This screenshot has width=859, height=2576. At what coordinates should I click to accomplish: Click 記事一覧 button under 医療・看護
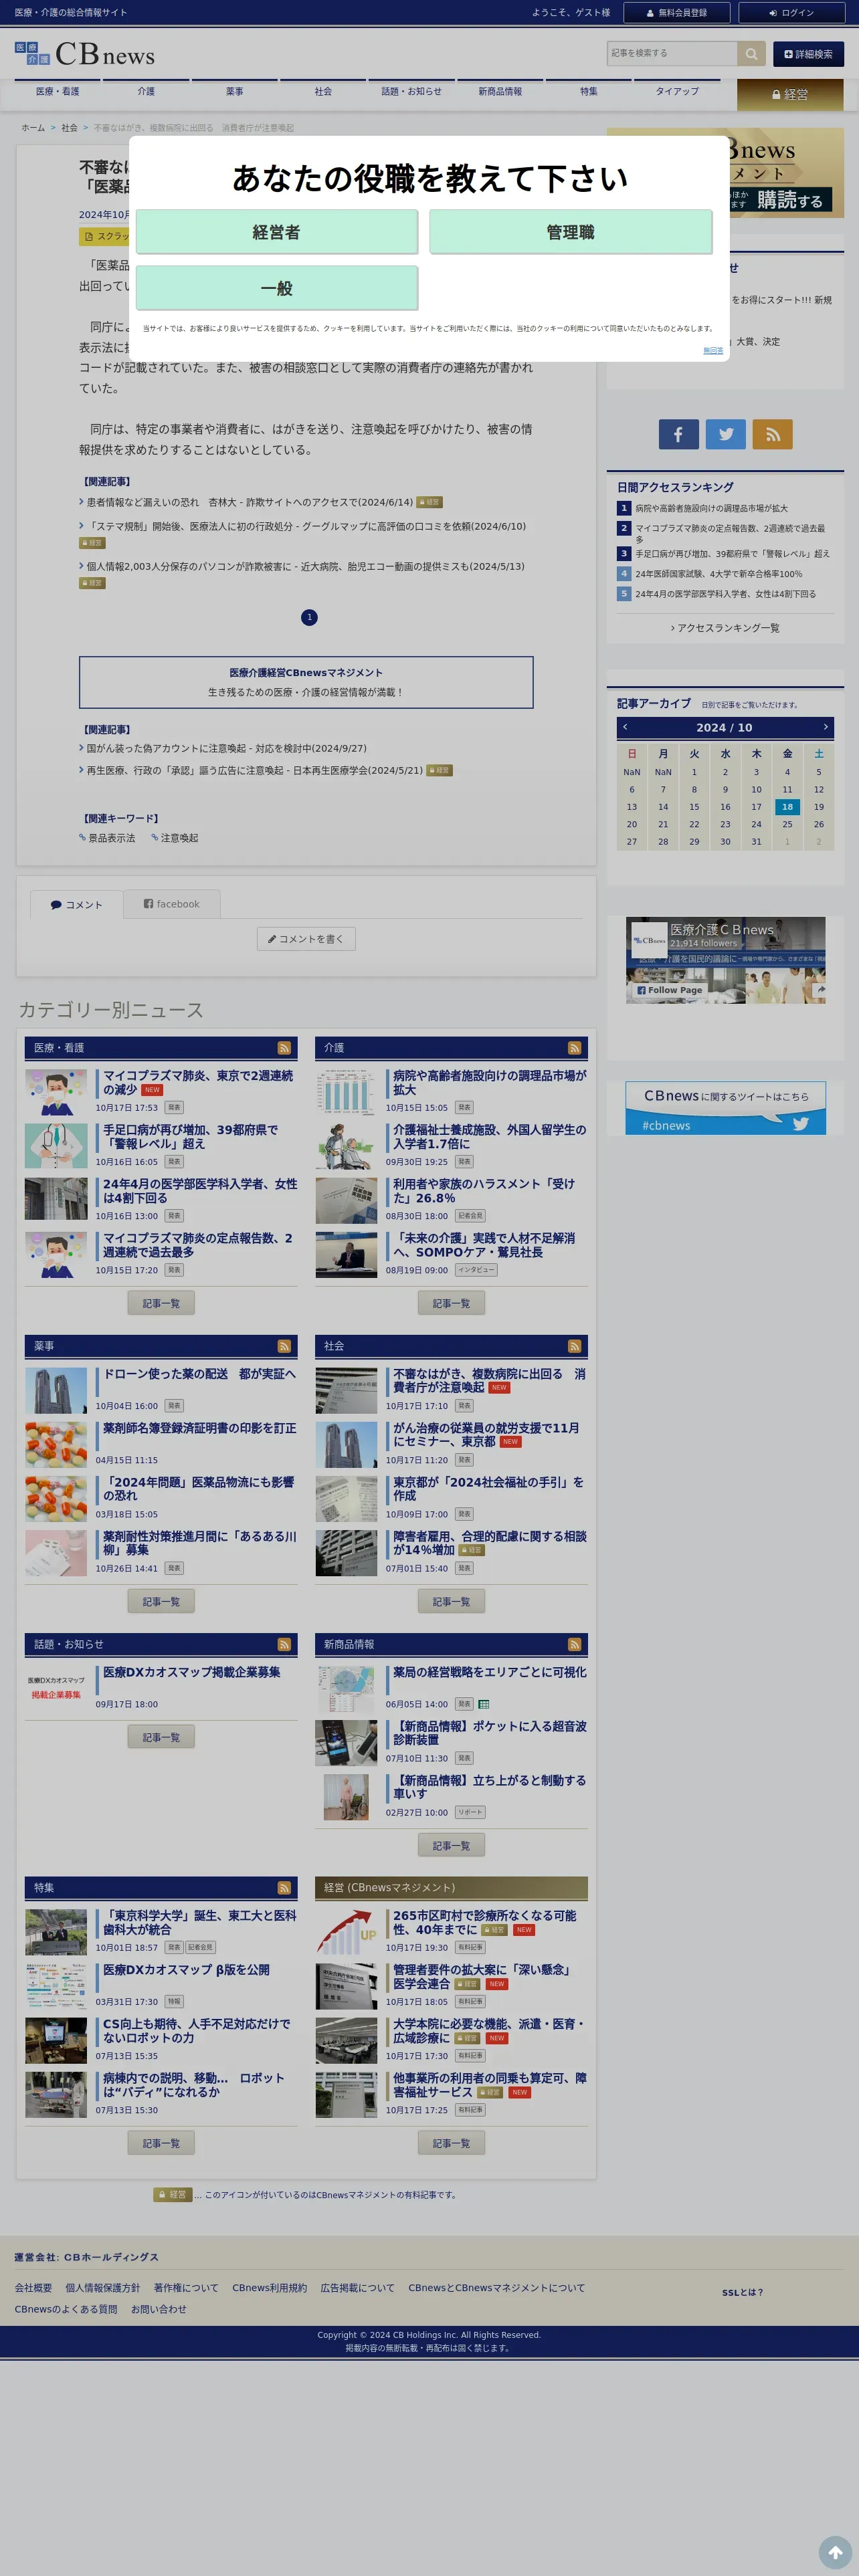[x=161, y=1303]
